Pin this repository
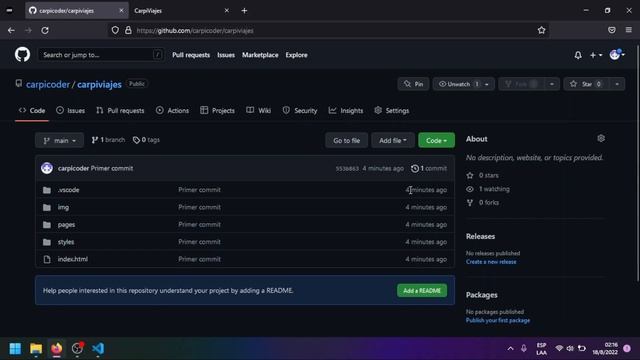The height and width of the screenshot is (360, 640). click(413, 84)
